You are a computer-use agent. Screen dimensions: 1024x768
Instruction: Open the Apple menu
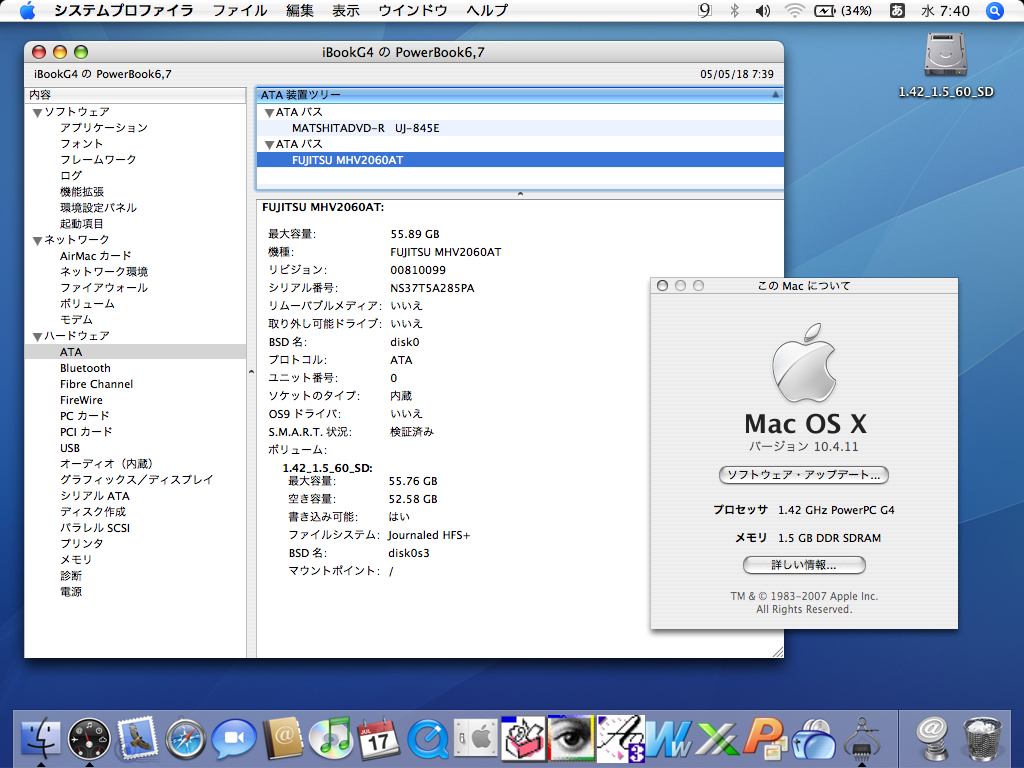tap(27, 10)
